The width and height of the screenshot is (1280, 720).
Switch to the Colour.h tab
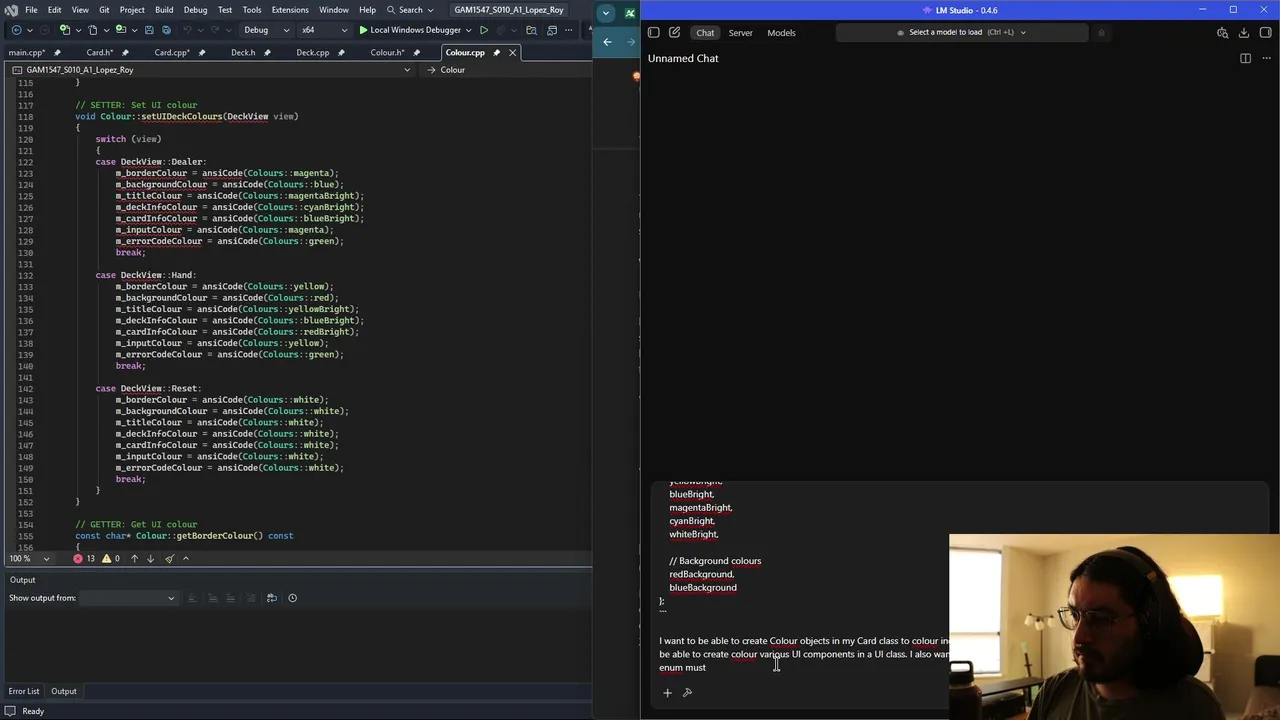click(386, 52)
